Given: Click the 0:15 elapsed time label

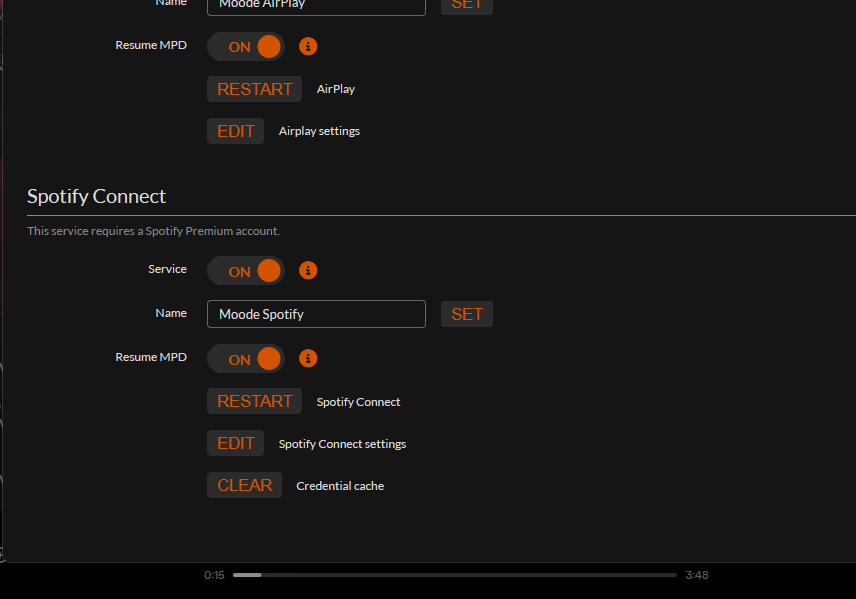Looking at the screenshot, I should (x=215, y=575).
